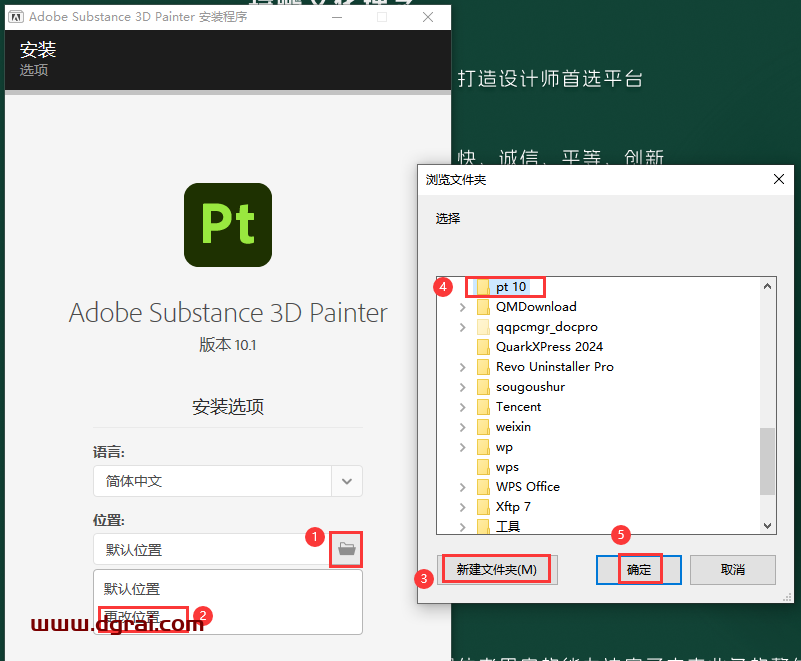Click the QMDownload folder icon
Viewport: 801px width, 661px height.
(486, 307)
